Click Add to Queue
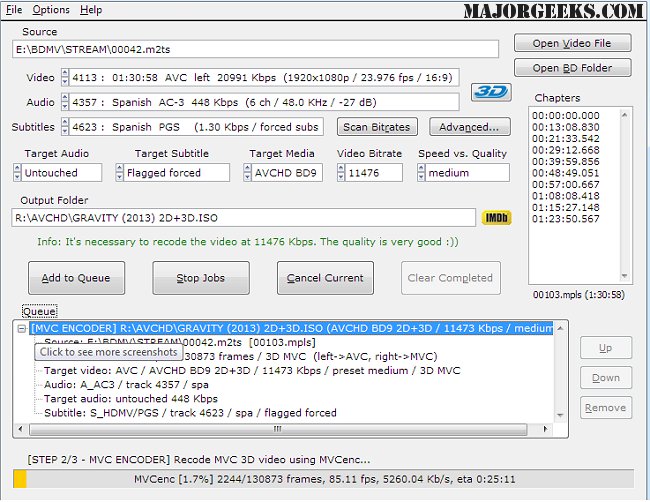Viewport: 650px width, 502px height. tap(76, 278)
